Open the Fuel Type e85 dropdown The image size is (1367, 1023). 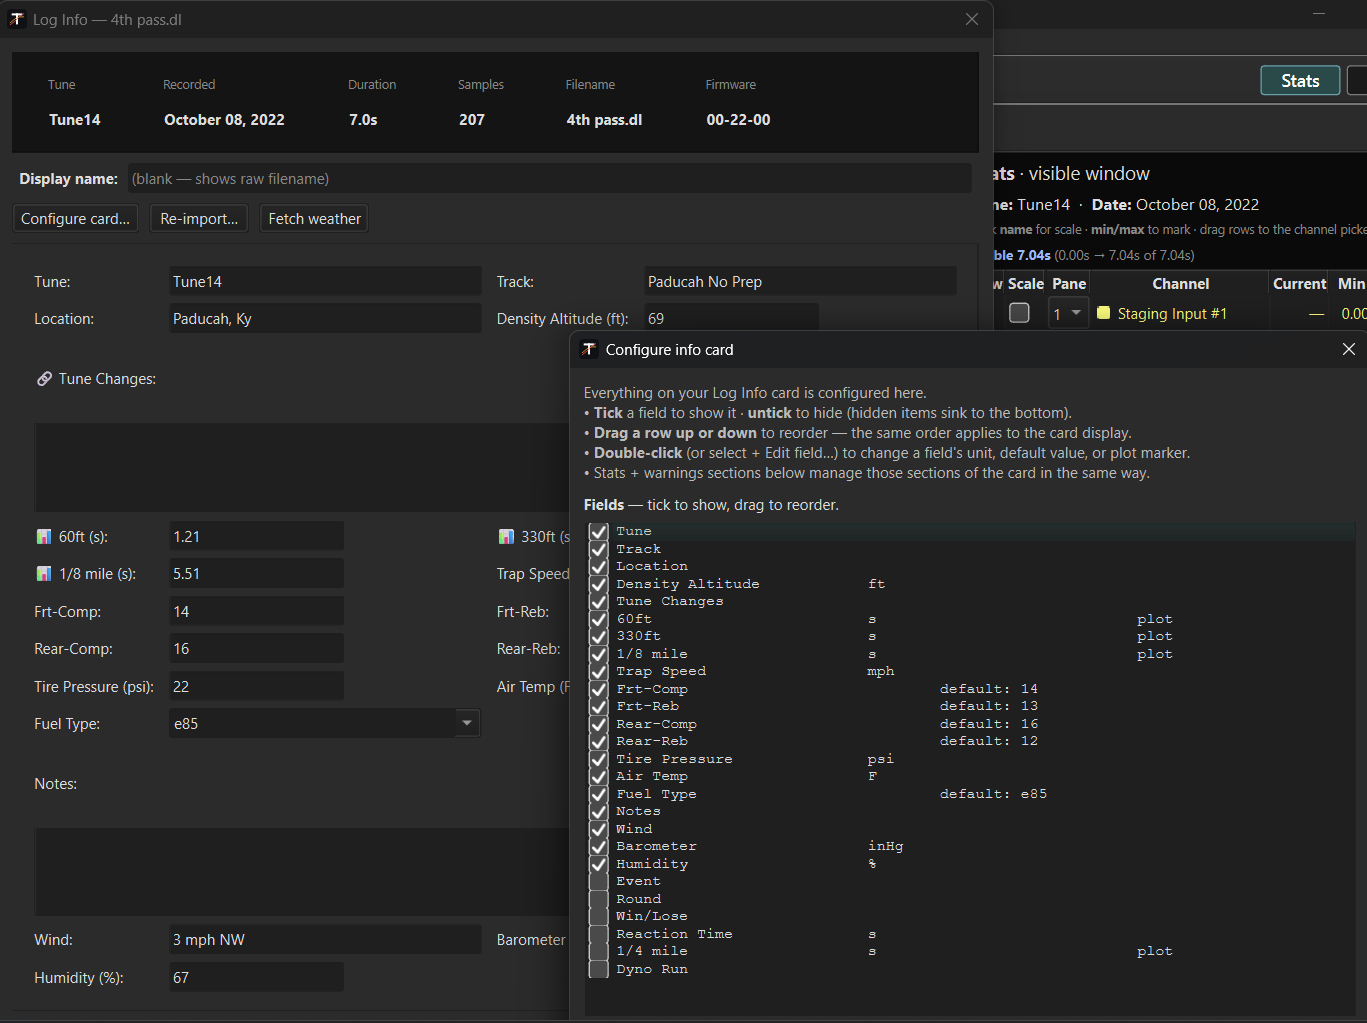pyautogui.click(x=467, y=723)
